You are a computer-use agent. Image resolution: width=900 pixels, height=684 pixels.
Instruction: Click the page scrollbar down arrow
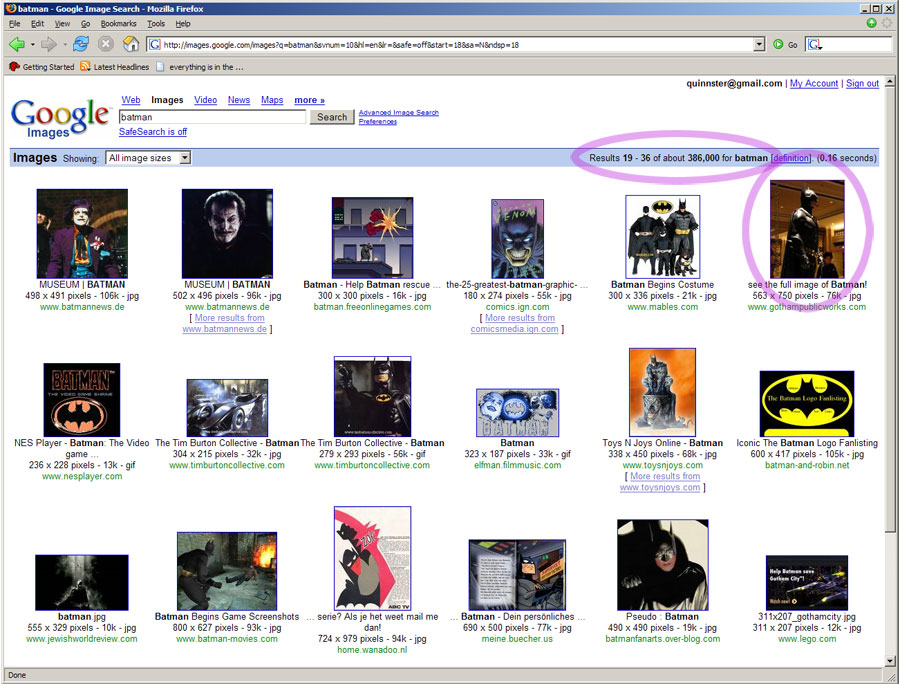coord(890,660)
